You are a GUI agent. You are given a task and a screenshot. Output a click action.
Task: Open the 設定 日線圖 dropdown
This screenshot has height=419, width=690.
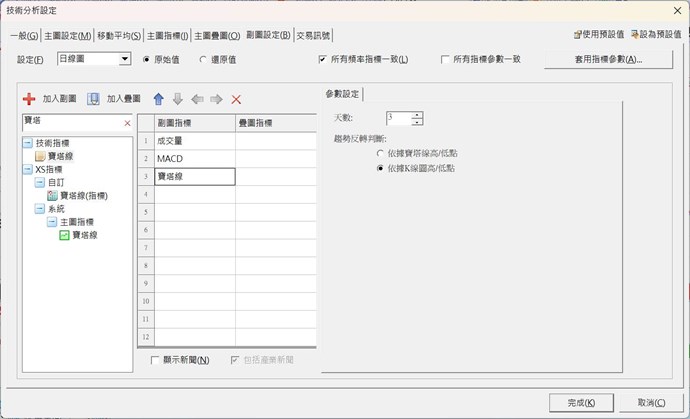tap(125, 60)
